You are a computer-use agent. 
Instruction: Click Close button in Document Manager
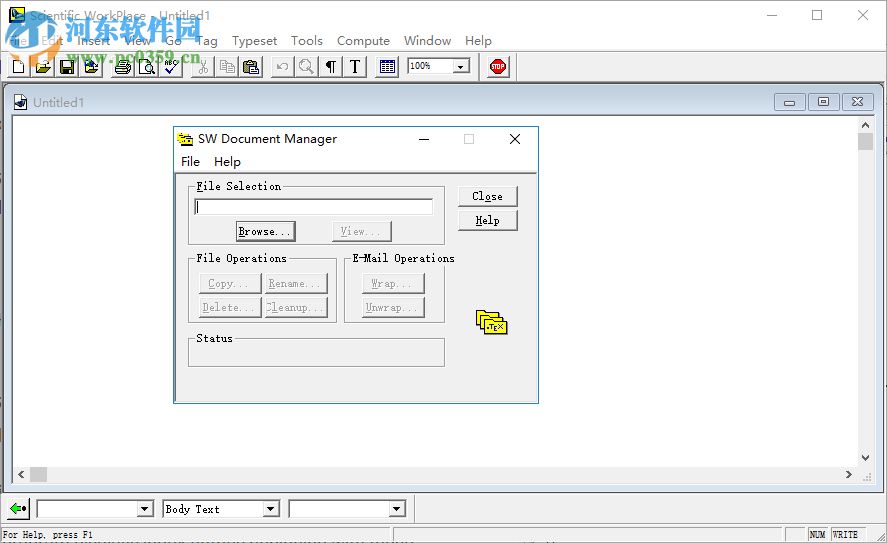[x=487, y=196]
